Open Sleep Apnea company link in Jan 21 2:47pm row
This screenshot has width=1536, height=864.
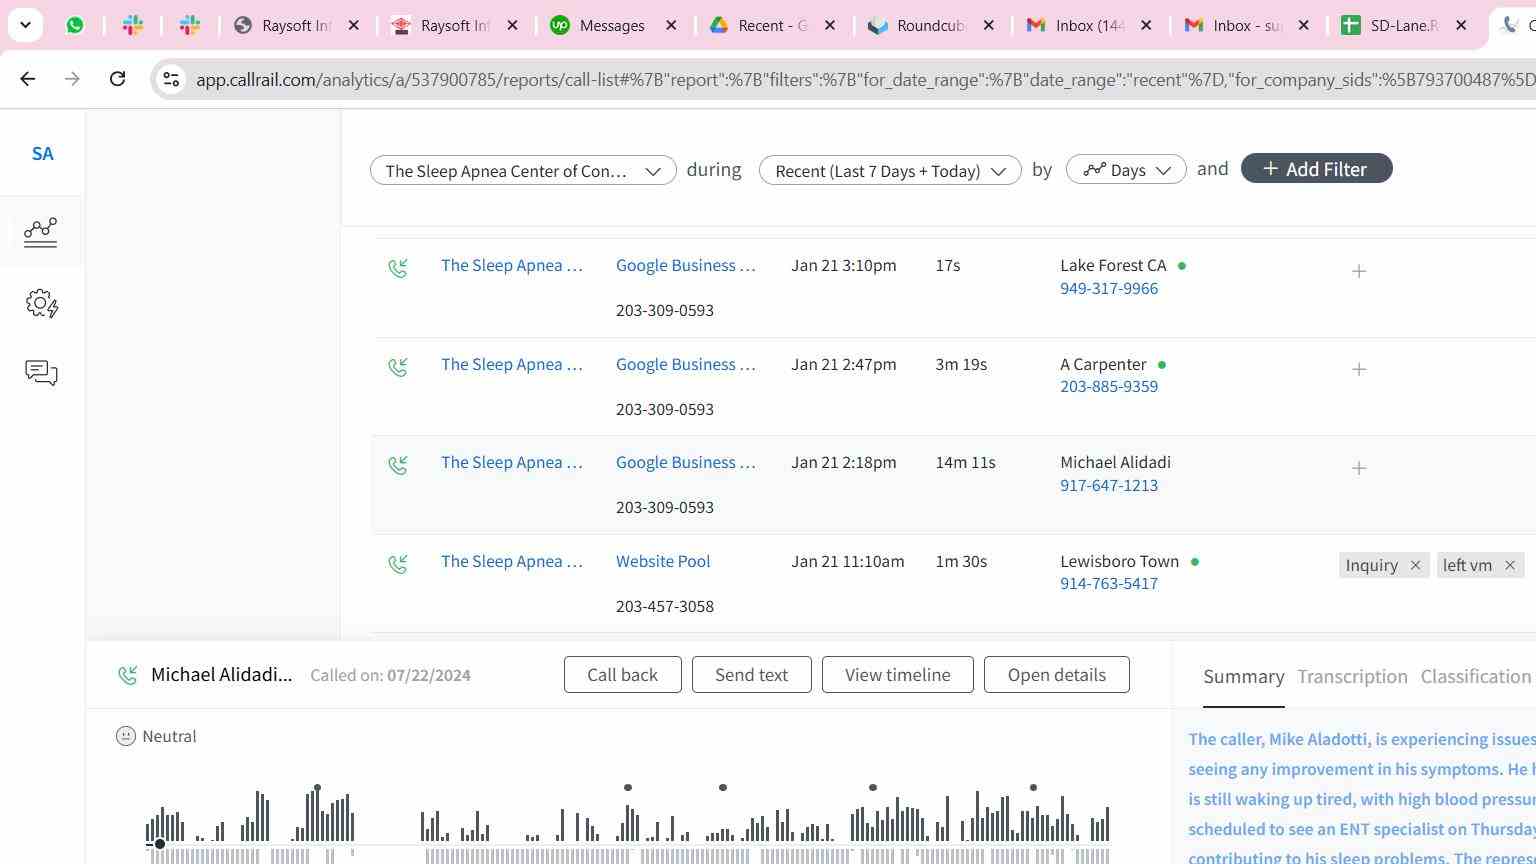pyautogui.click(x=511, y=364)
